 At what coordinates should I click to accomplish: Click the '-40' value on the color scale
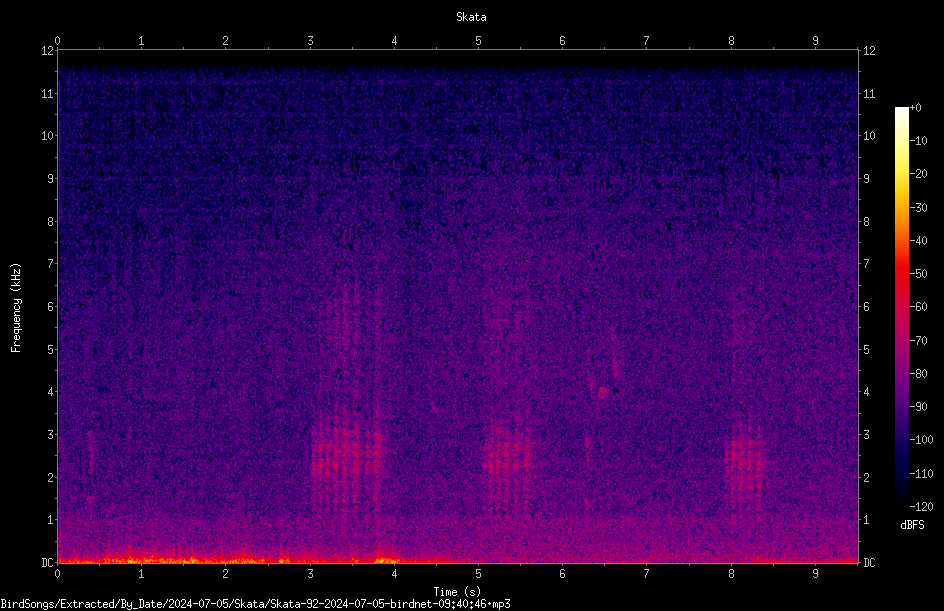point(918,241)
